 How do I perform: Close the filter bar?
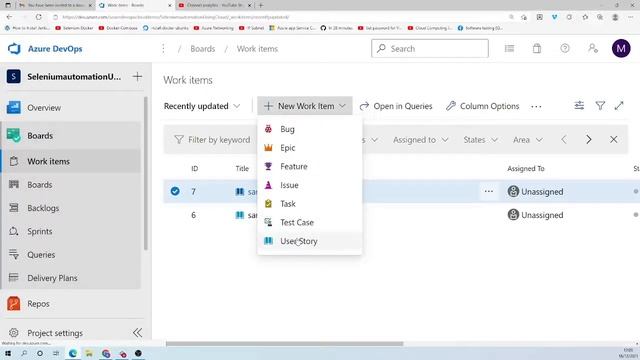[x=613, y=140]
